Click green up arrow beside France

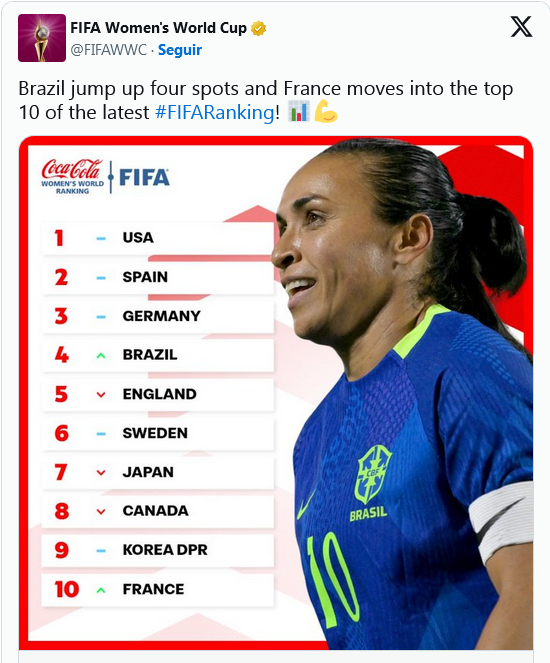coord(101,590)
